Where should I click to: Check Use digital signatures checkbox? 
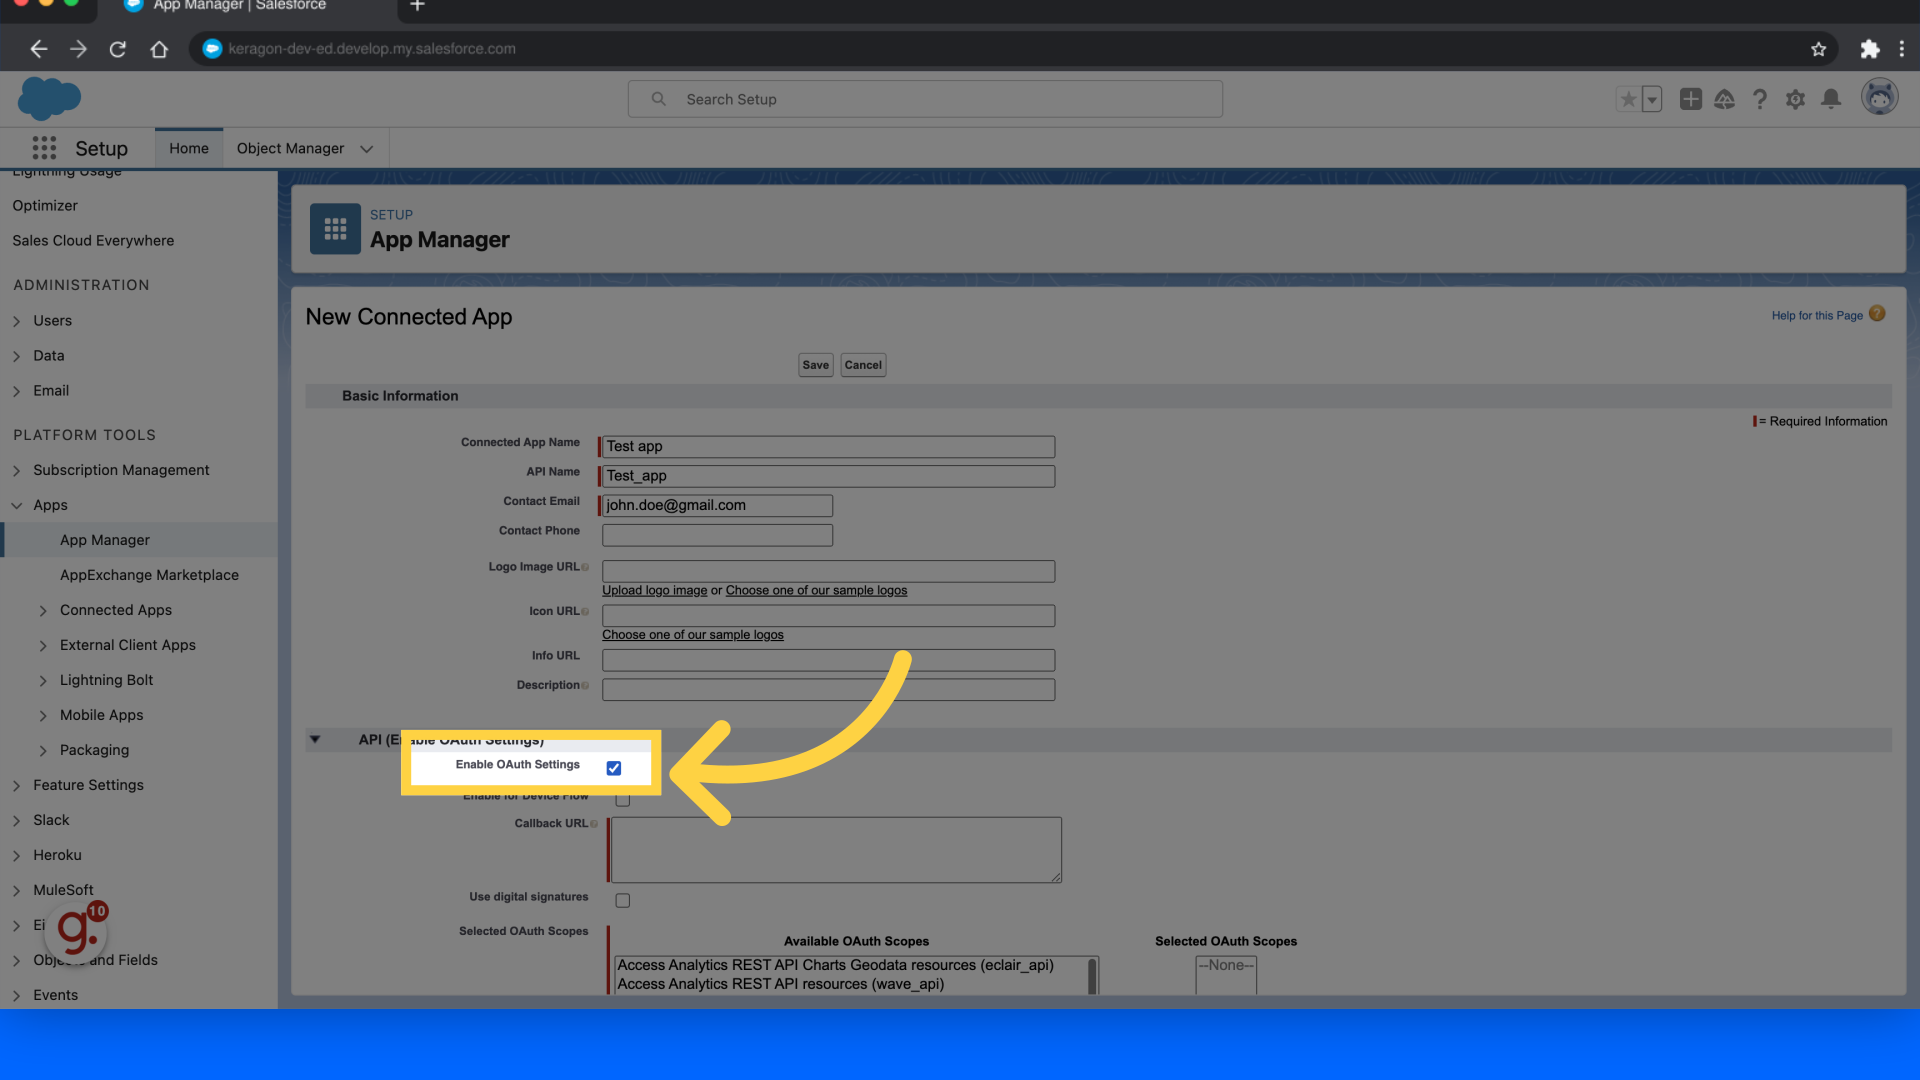pyautogui.click(x=623, y=900)
